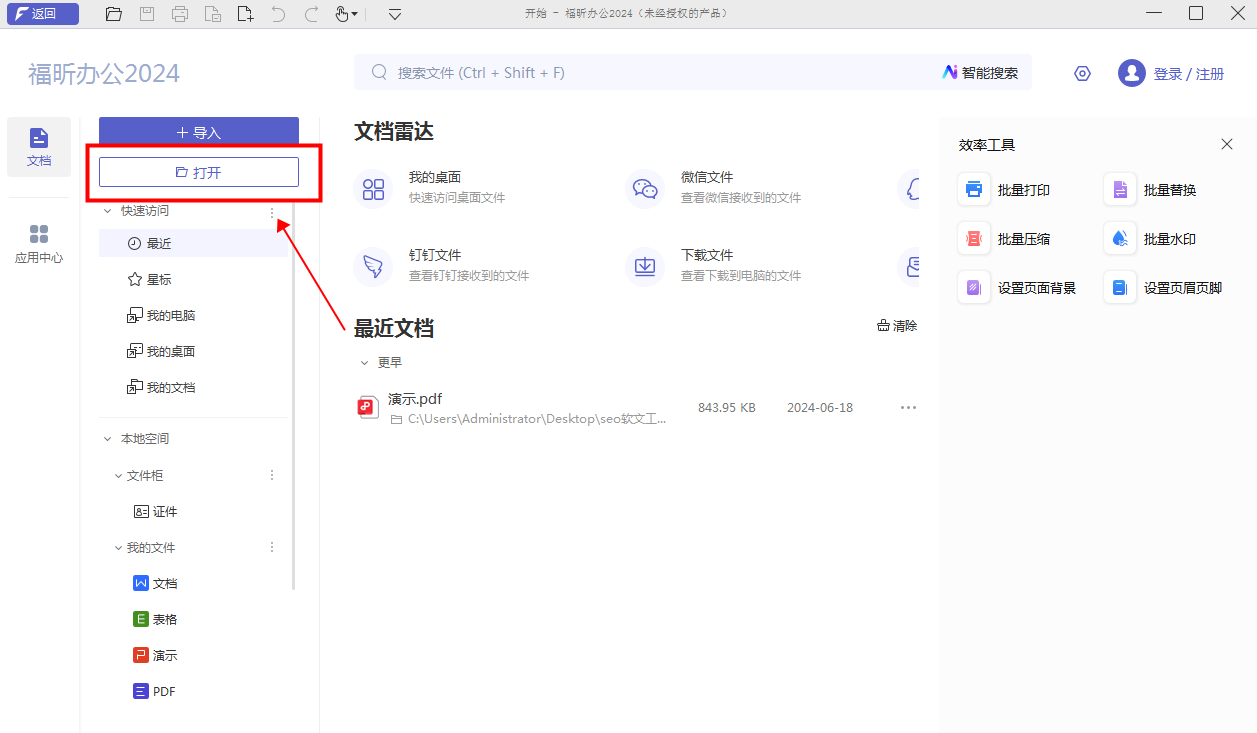Click the undo arrow in the toolbar
This screenshot has height=733, width=1257.
[x=278, y=13]
